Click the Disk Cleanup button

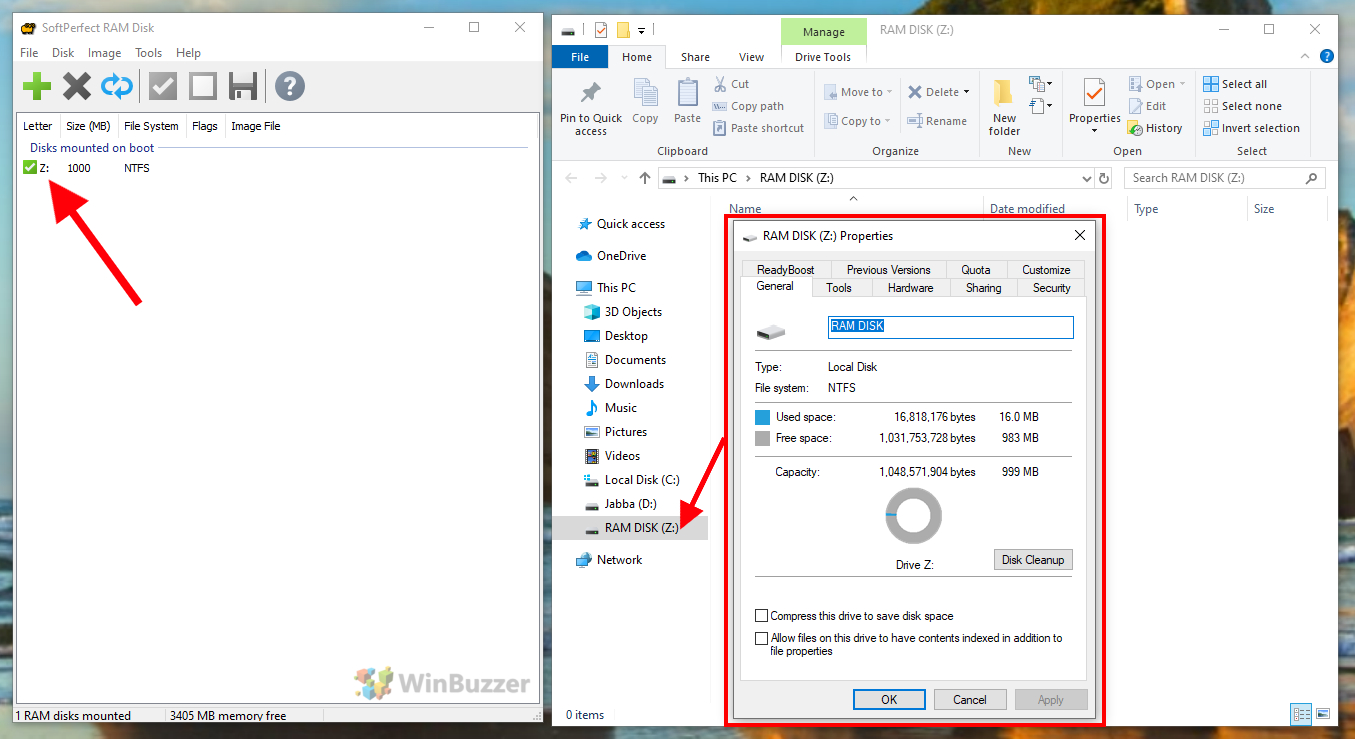1033,560
